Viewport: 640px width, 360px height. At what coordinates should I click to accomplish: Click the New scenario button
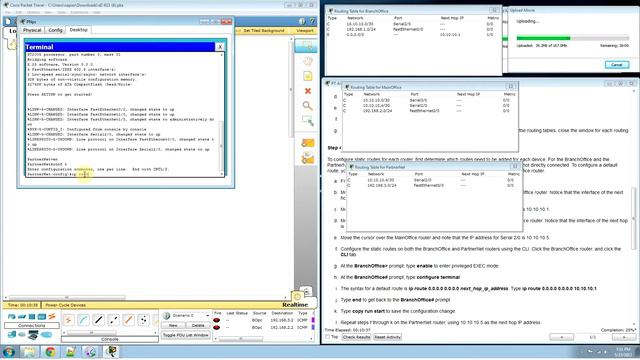coord(173,325)
